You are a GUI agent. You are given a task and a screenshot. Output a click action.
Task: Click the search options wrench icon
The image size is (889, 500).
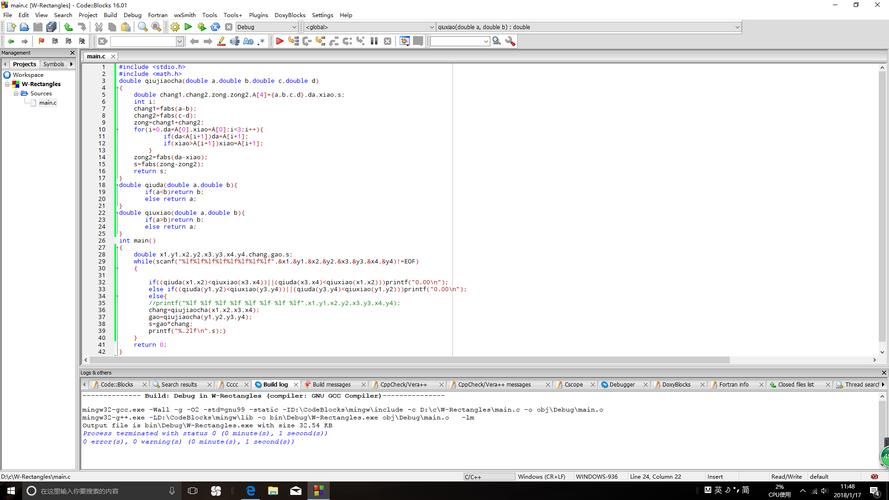[510, 41]
